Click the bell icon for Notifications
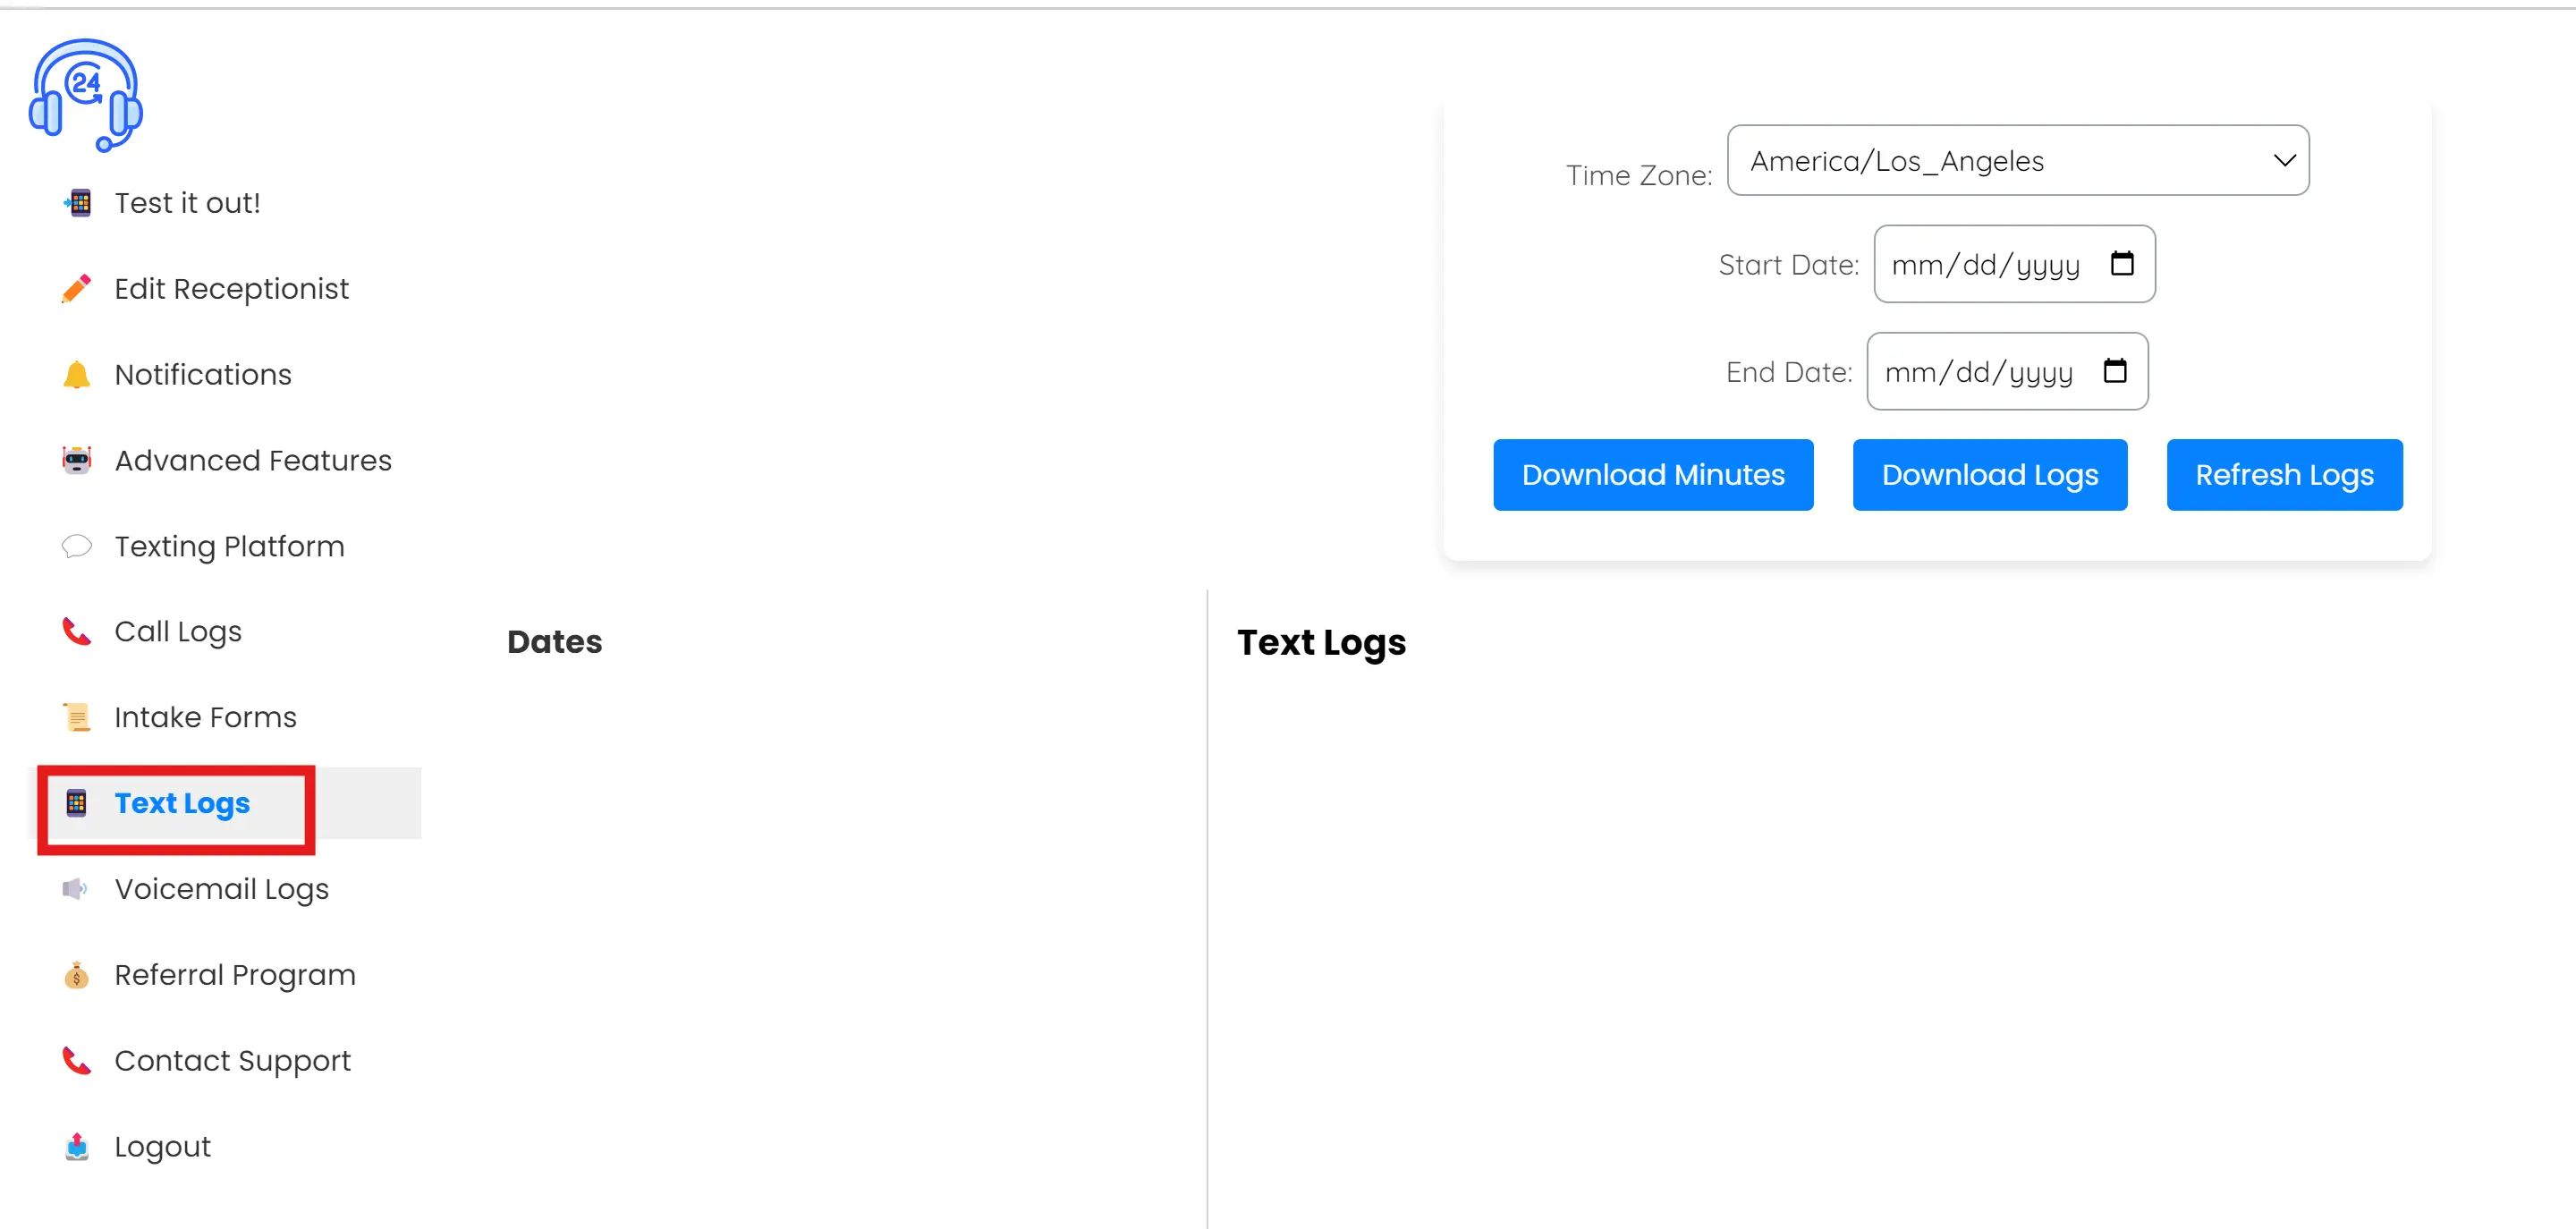The height and width of the screenshot is (1229, 2576). pos(76,375)
